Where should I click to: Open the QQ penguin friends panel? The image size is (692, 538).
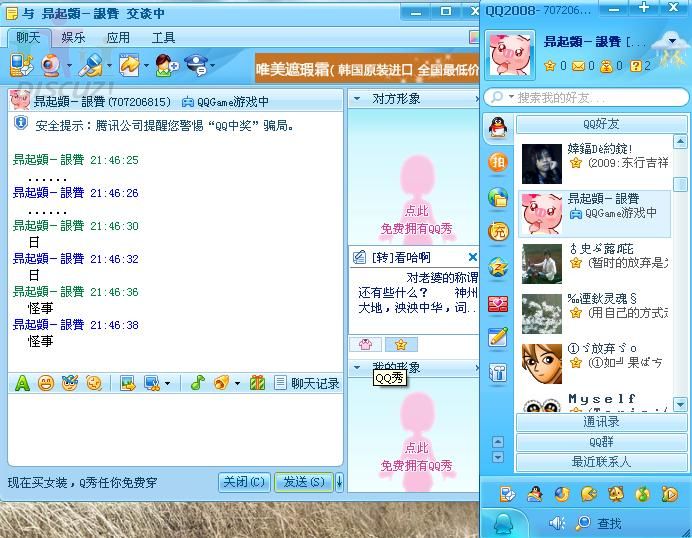tap(498, 128)
